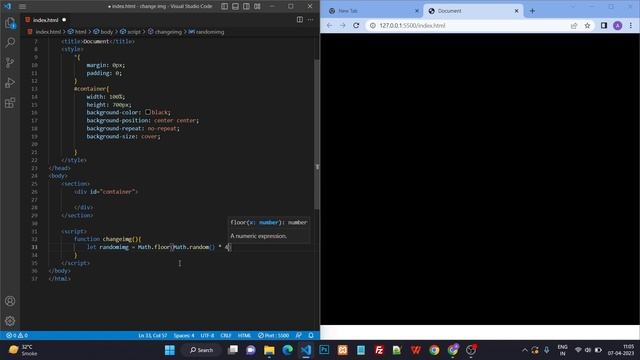Open the Run and Debug view
Viewport: 640px width, 360px height.
coord(10,82)
